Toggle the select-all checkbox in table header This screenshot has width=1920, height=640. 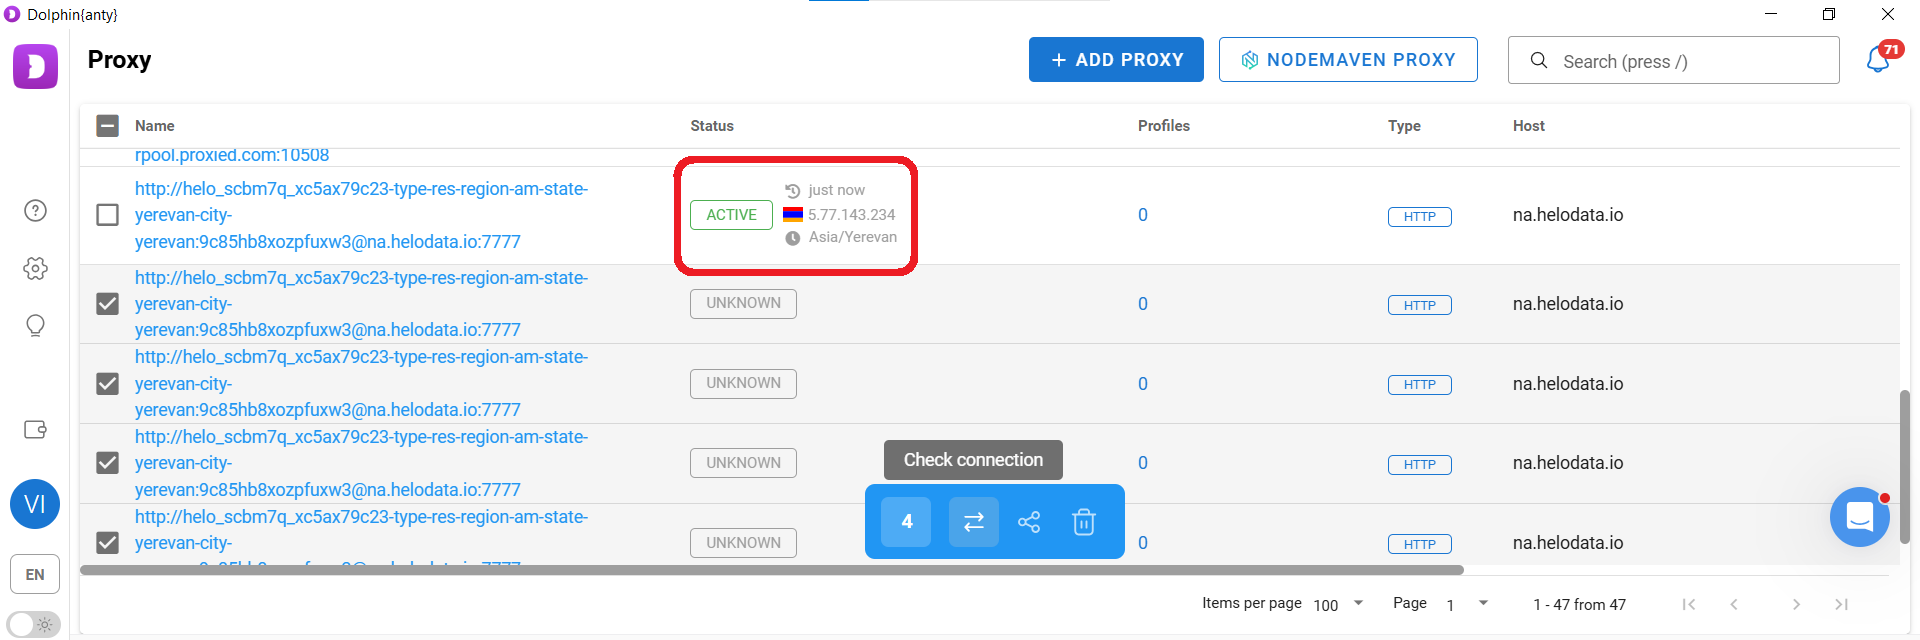point(107,126)
